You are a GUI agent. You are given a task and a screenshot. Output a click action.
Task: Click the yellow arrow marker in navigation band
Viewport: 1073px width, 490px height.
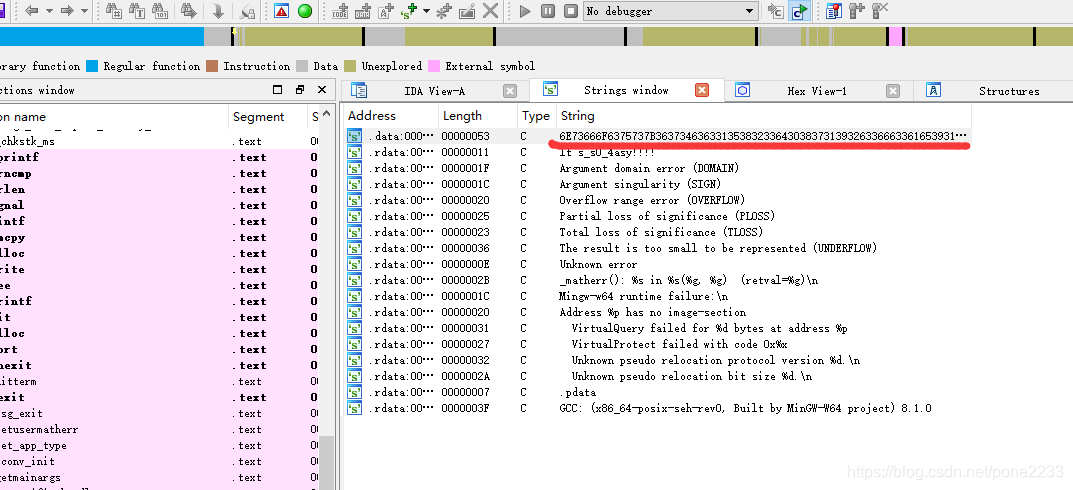235,31
